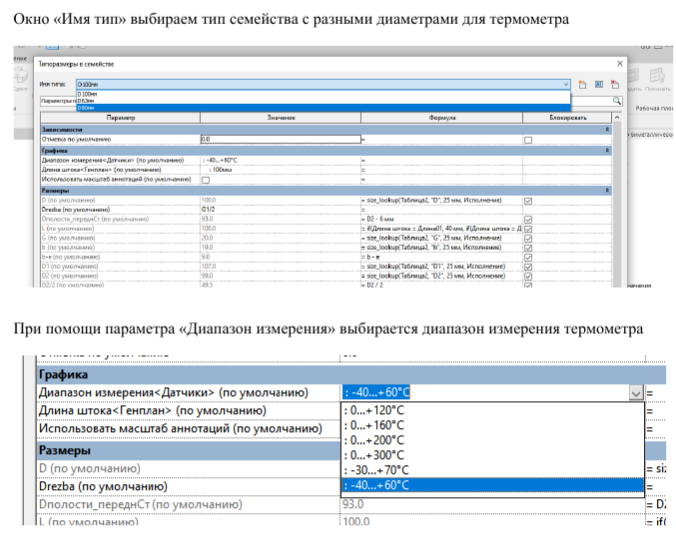The width and height of the screenshot is (676, 534).
Task: Toggle lock checkbox in the «D (по умолчанию)» row
Action: pyautogui.click(x=528, y=201)
